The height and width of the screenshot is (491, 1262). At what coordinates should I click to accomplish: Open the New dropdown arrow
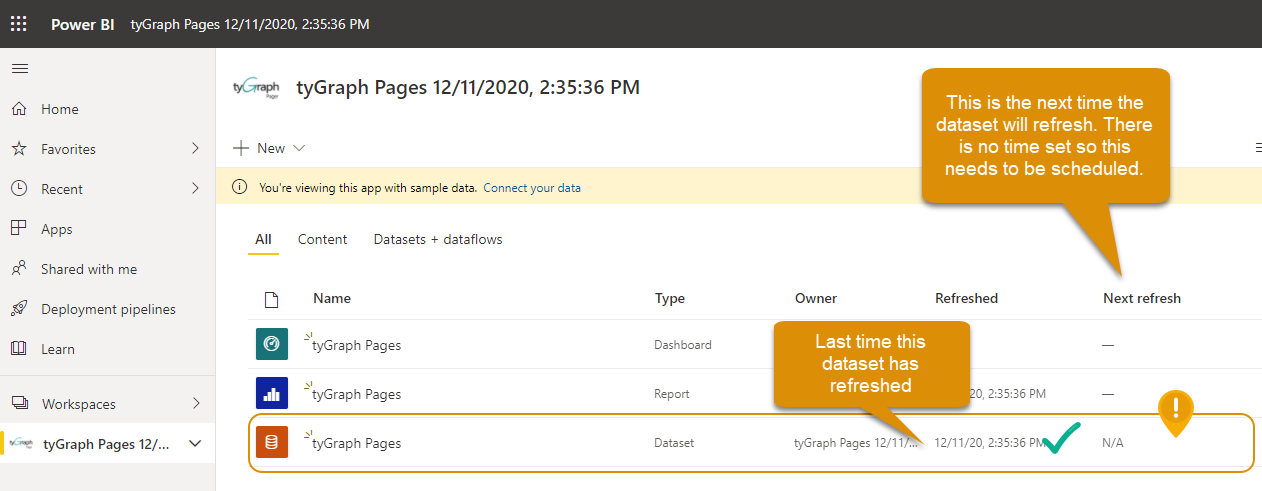click(299, 148)
